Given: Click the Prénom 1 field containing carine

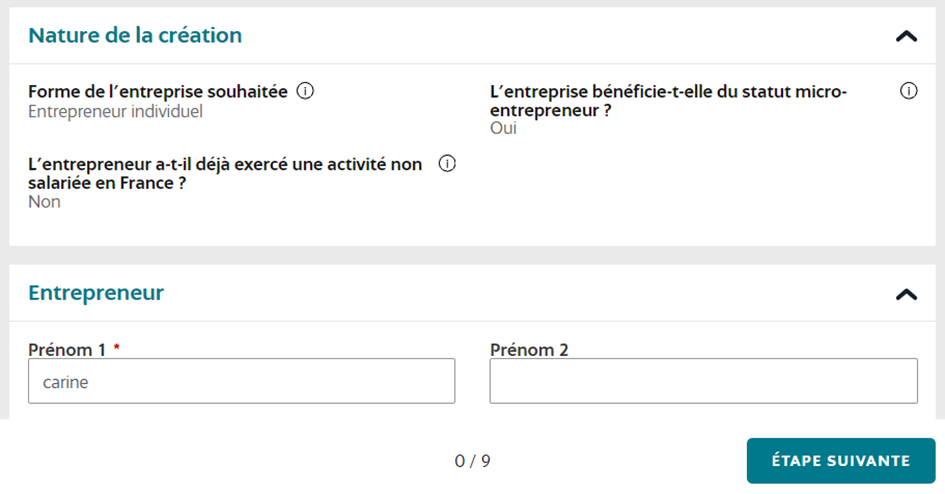Looking at the screenshot, I should point(242,381).
